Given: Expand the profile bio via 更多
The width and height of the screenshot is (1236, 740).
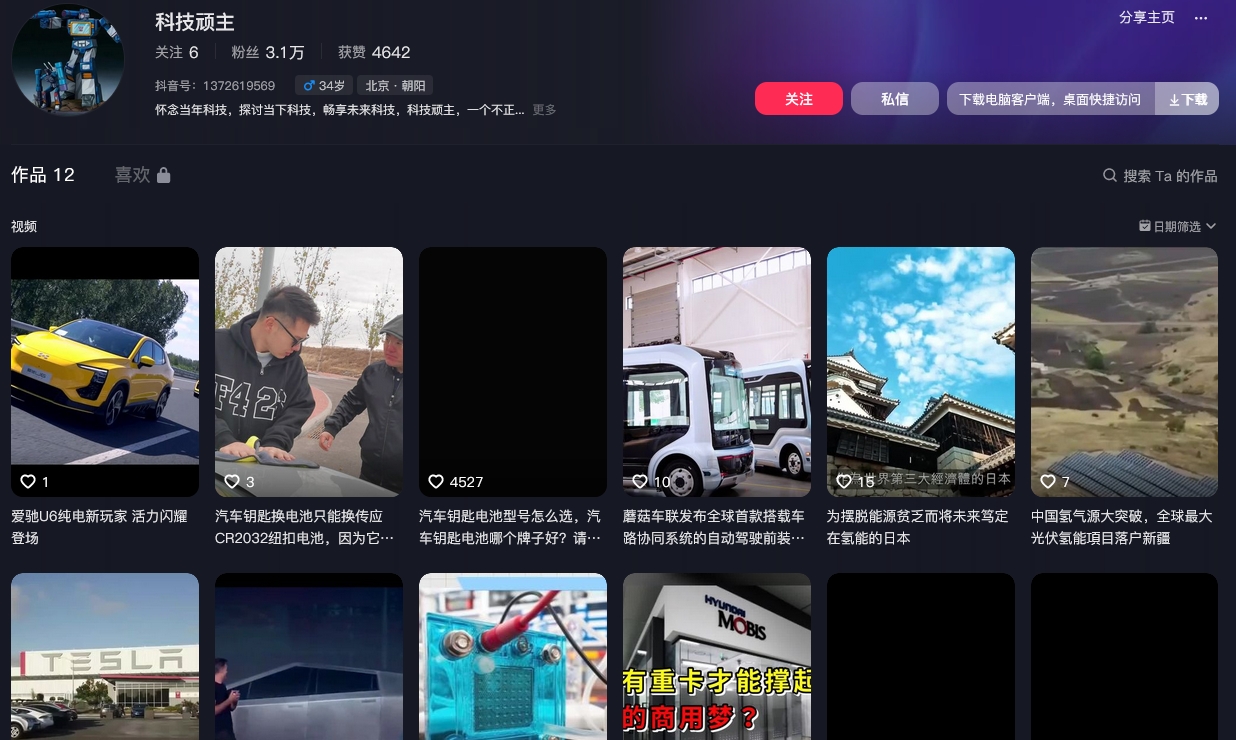Looking at the screenshot, I should coord(544,110).
